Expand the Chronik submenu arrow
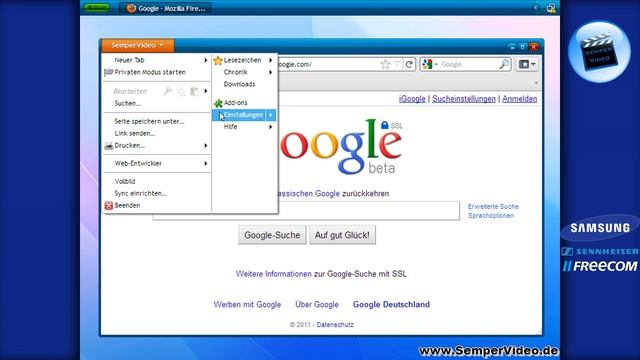This screenshot has height=360, width=640. point(270,72)
